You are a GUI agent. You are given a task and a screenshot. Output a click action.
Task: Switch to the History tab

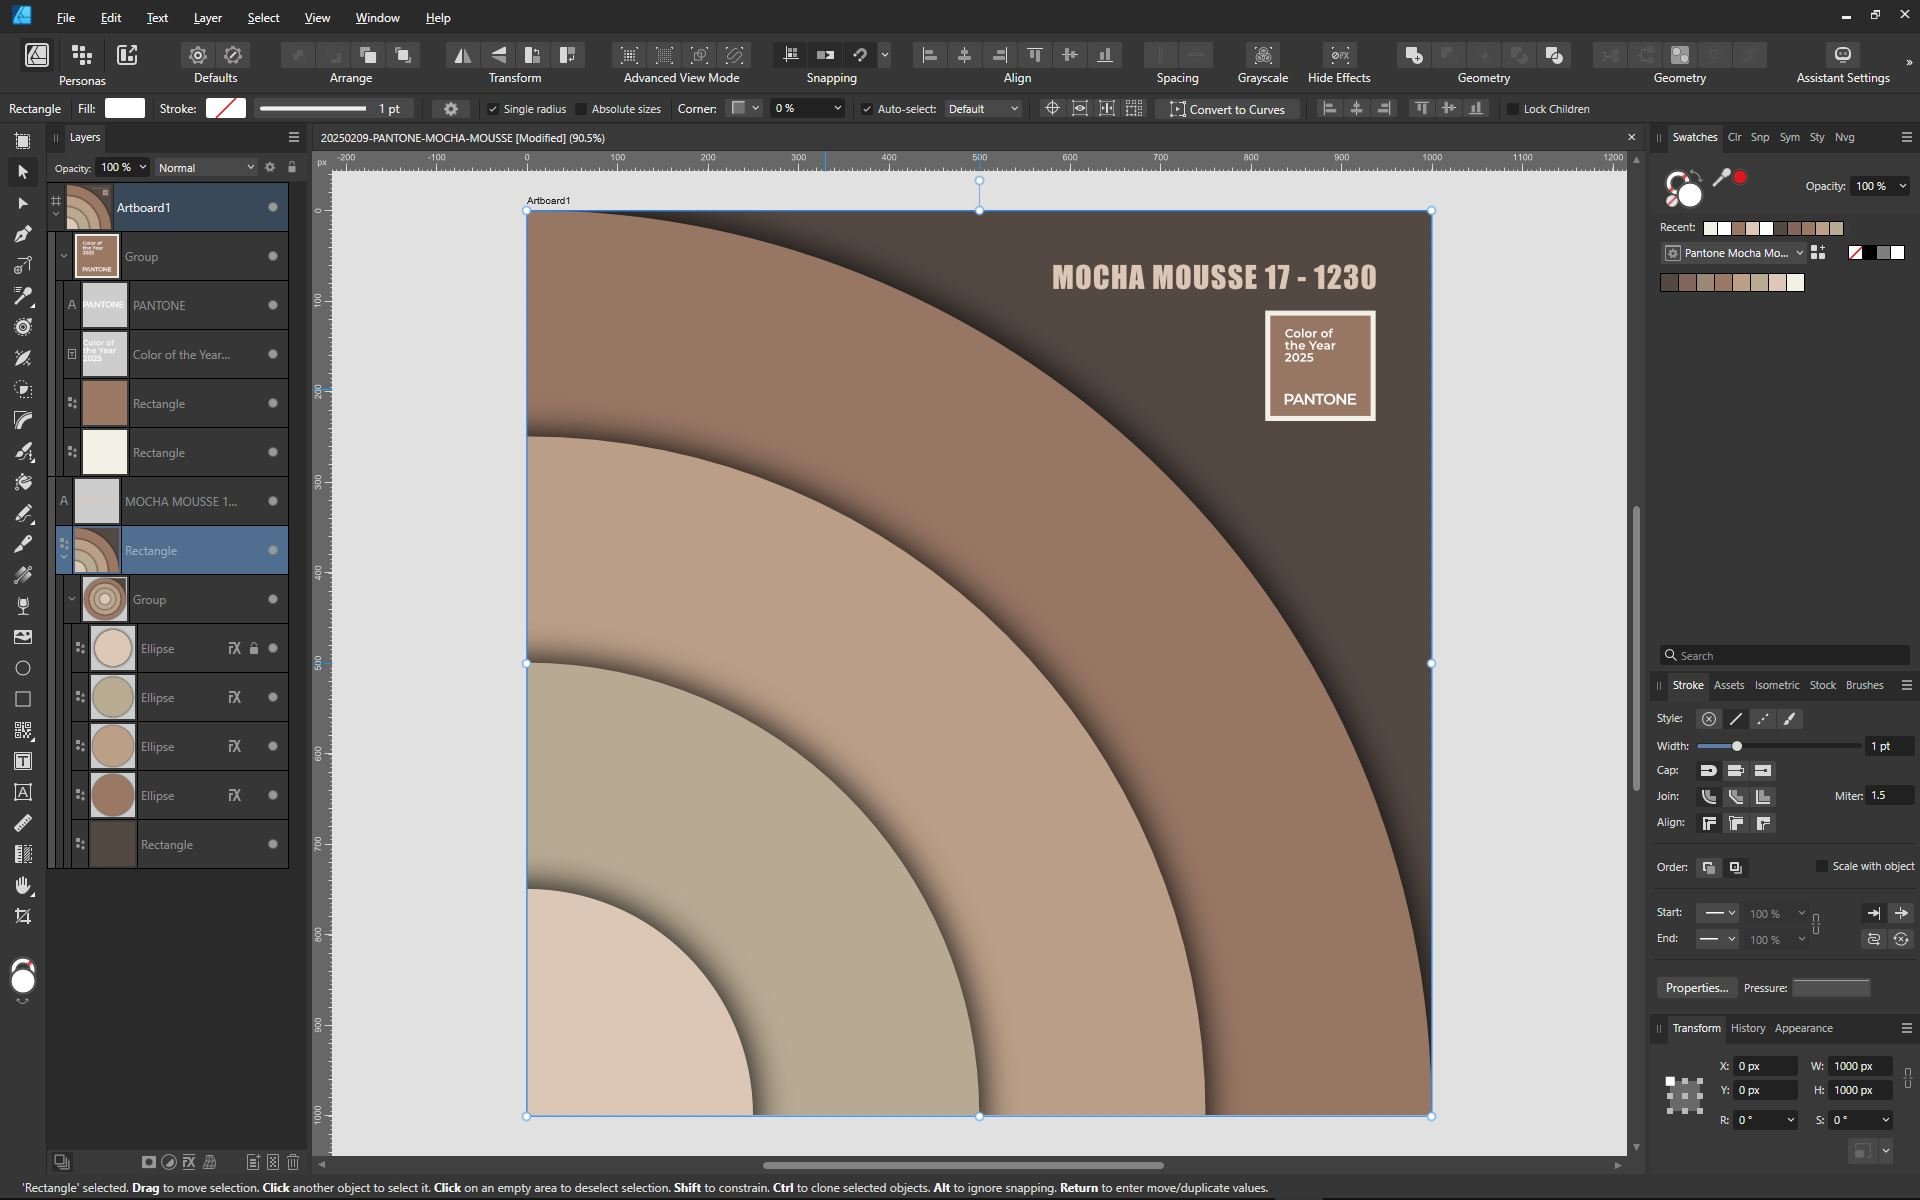(x=1747, y=1028)
